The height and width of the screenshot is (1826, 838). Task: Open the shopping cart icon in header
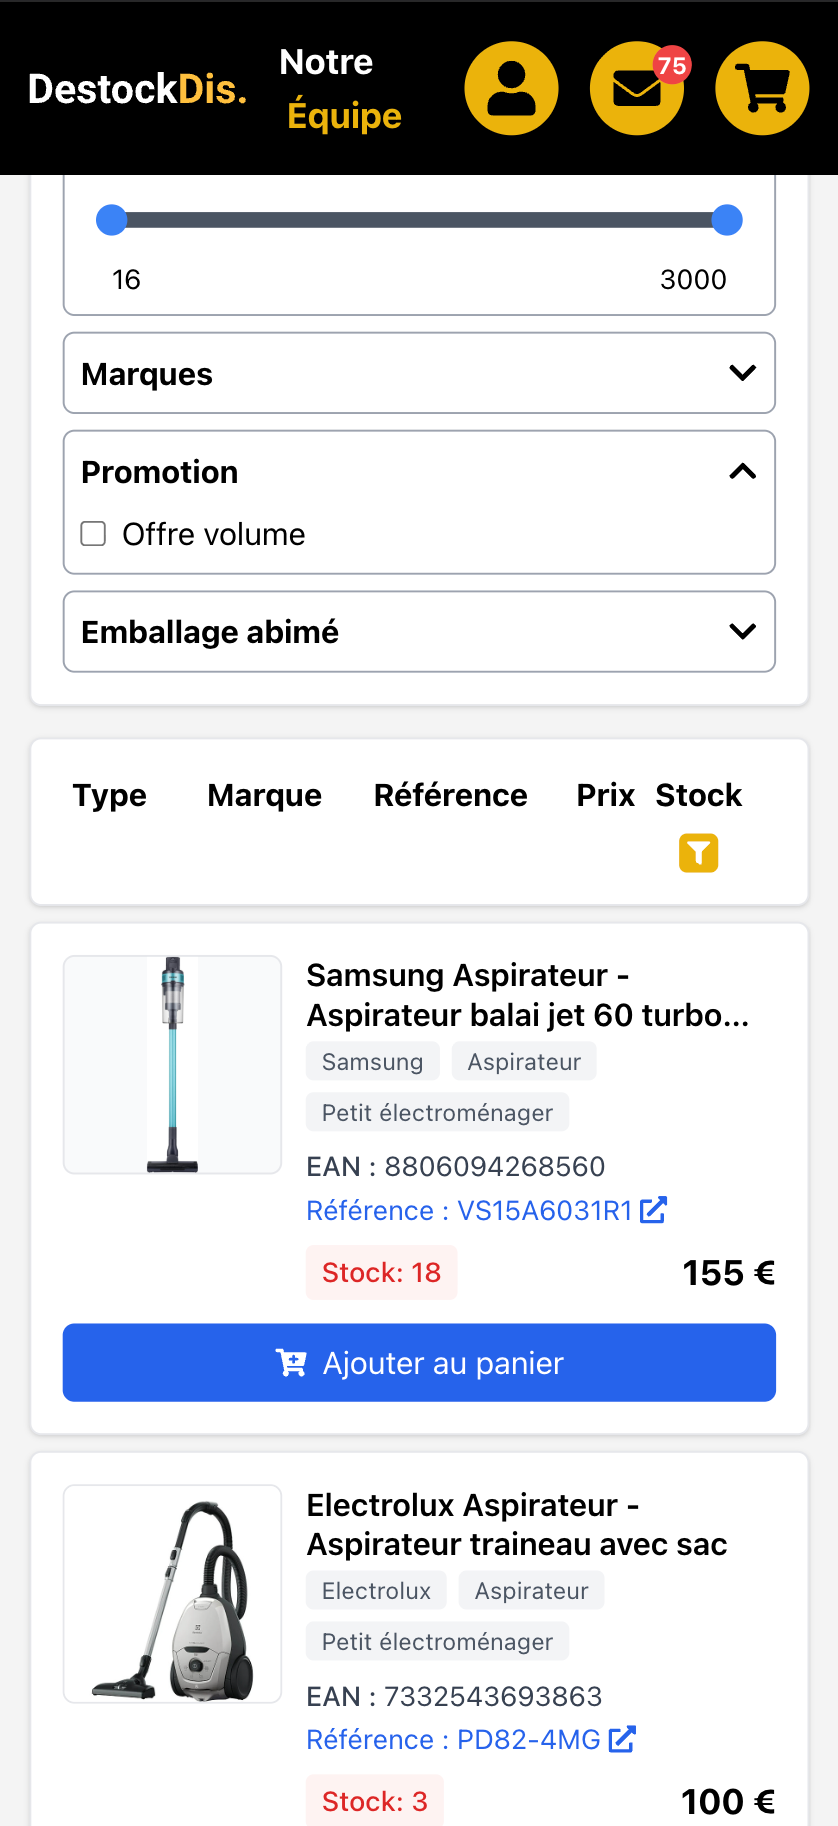click(x=762, y=89)
